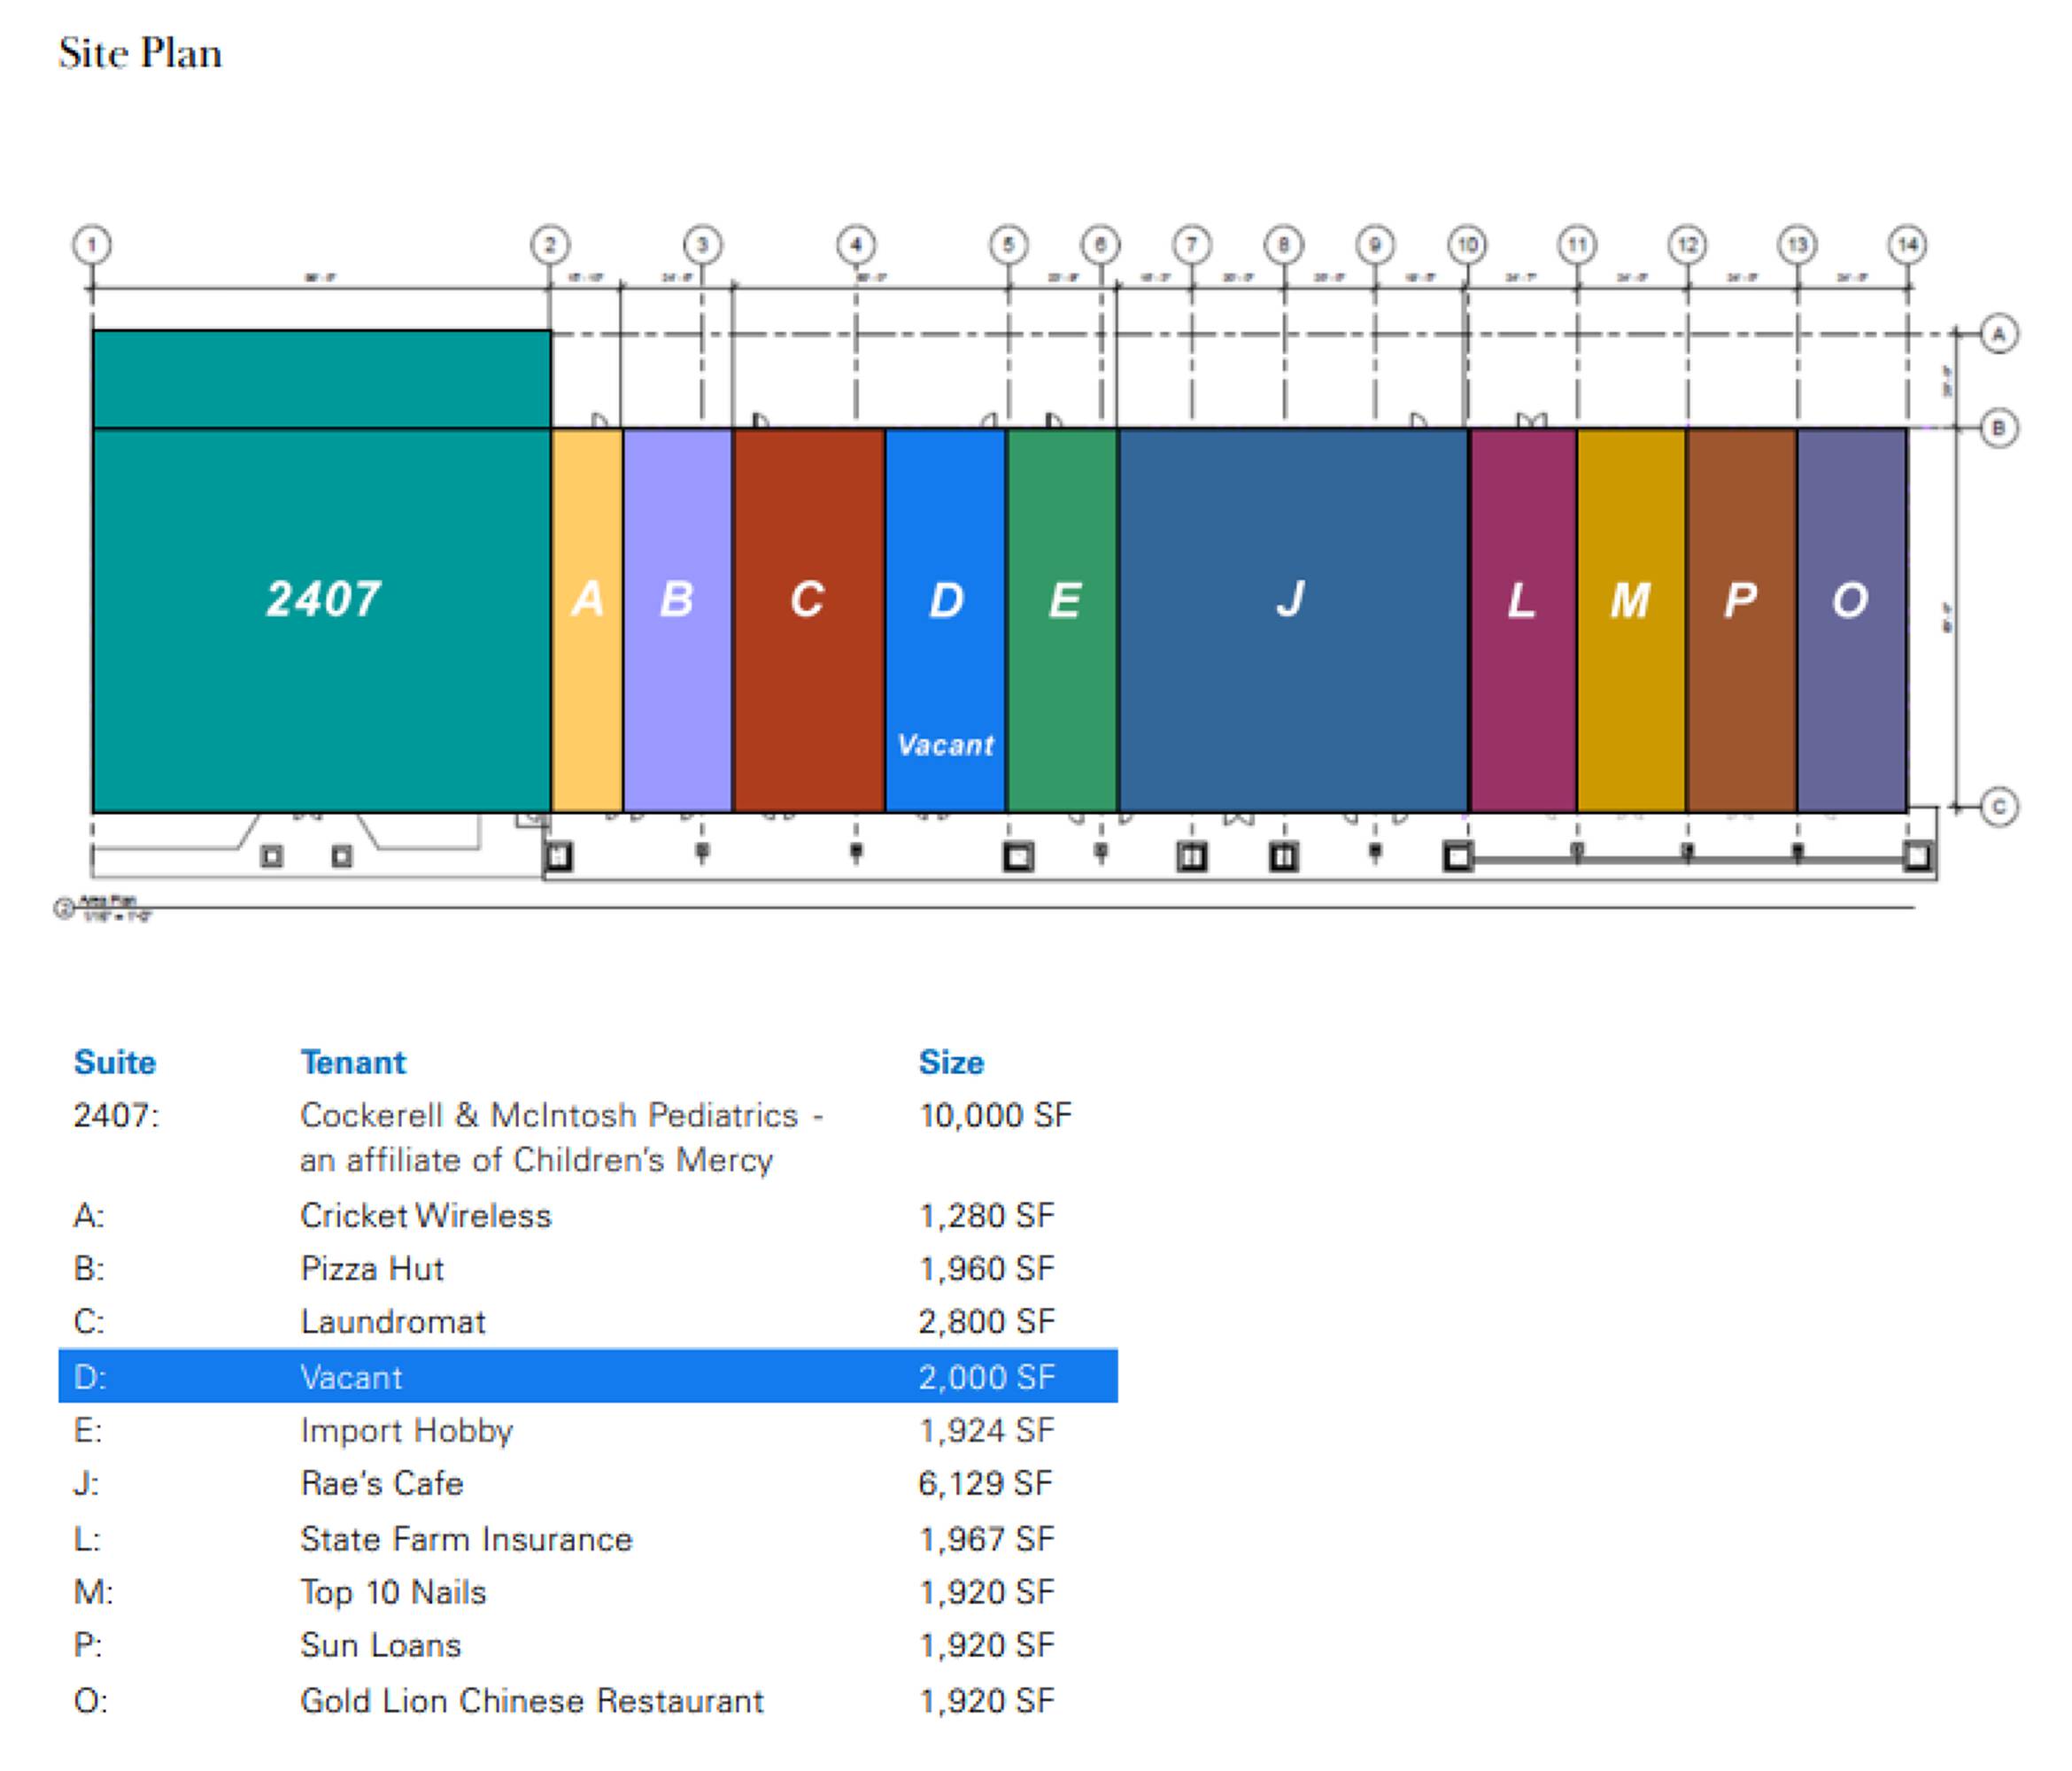Click the teal 2407 suite block
The width and height of the screenshot is (2072, 1771).
[321, 600]
